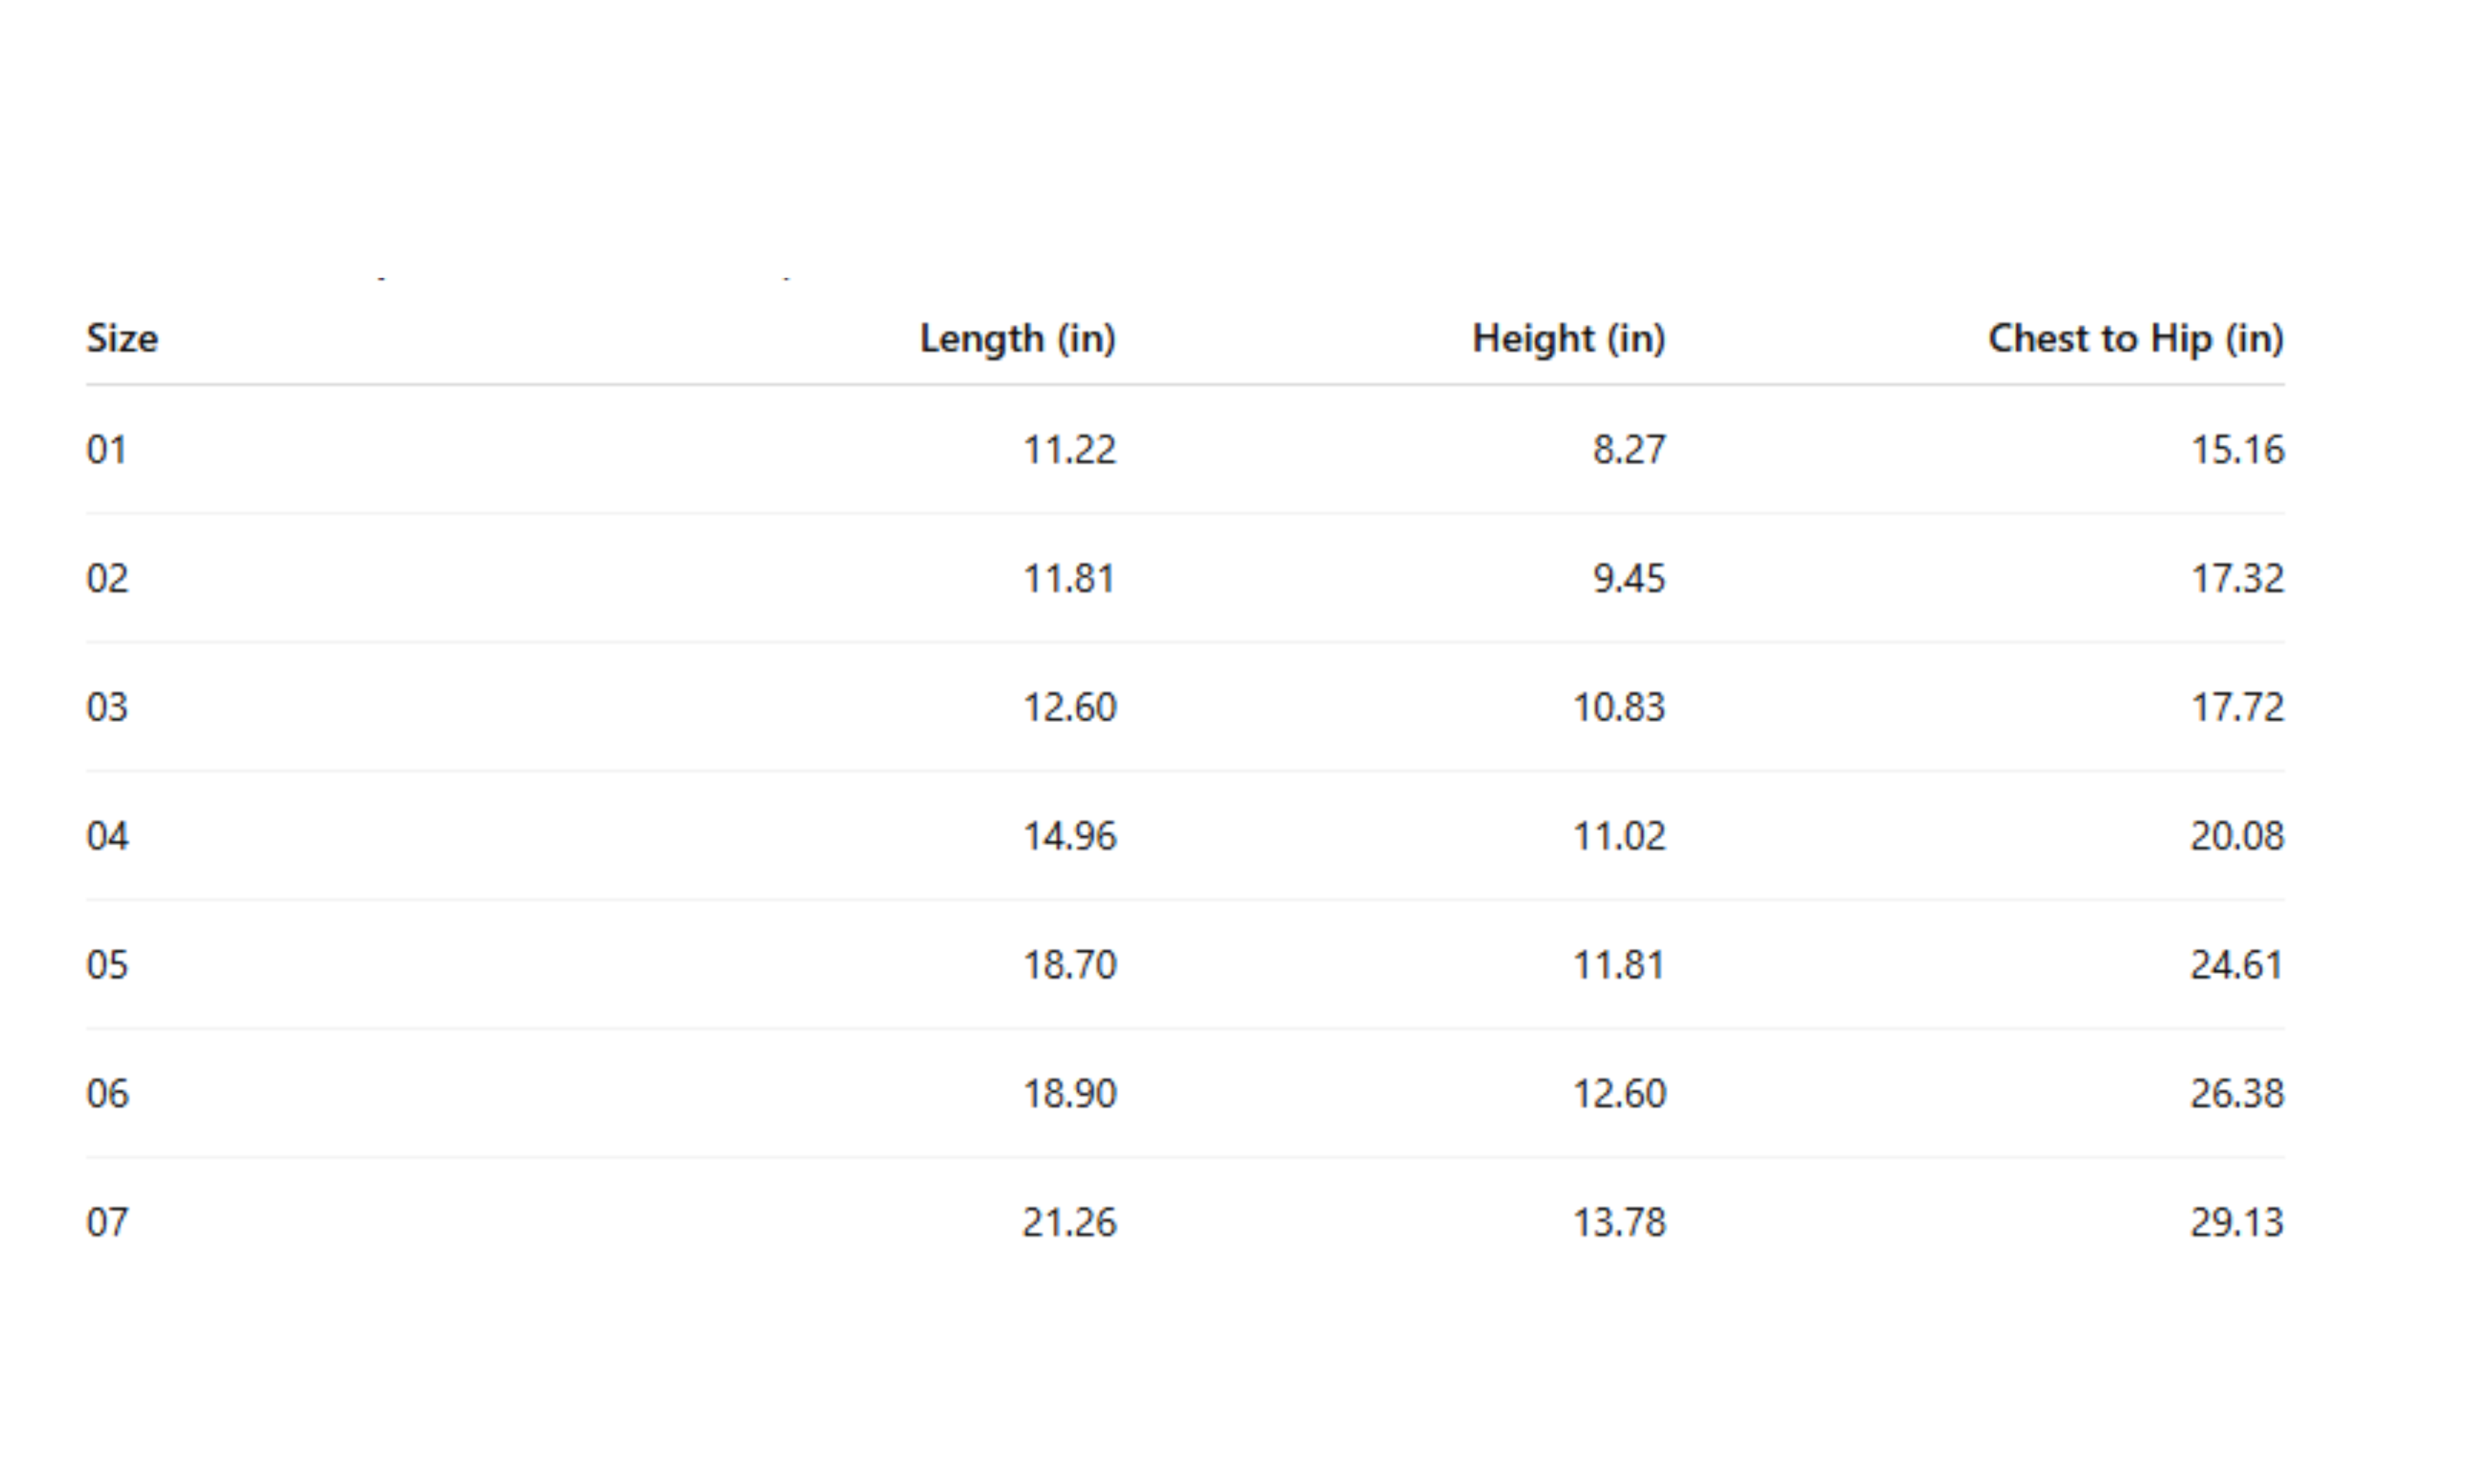This screenshot has height=1484, width=2473.
Task: Click the 13.78 height value
Action: [x=1619, y=1223]
